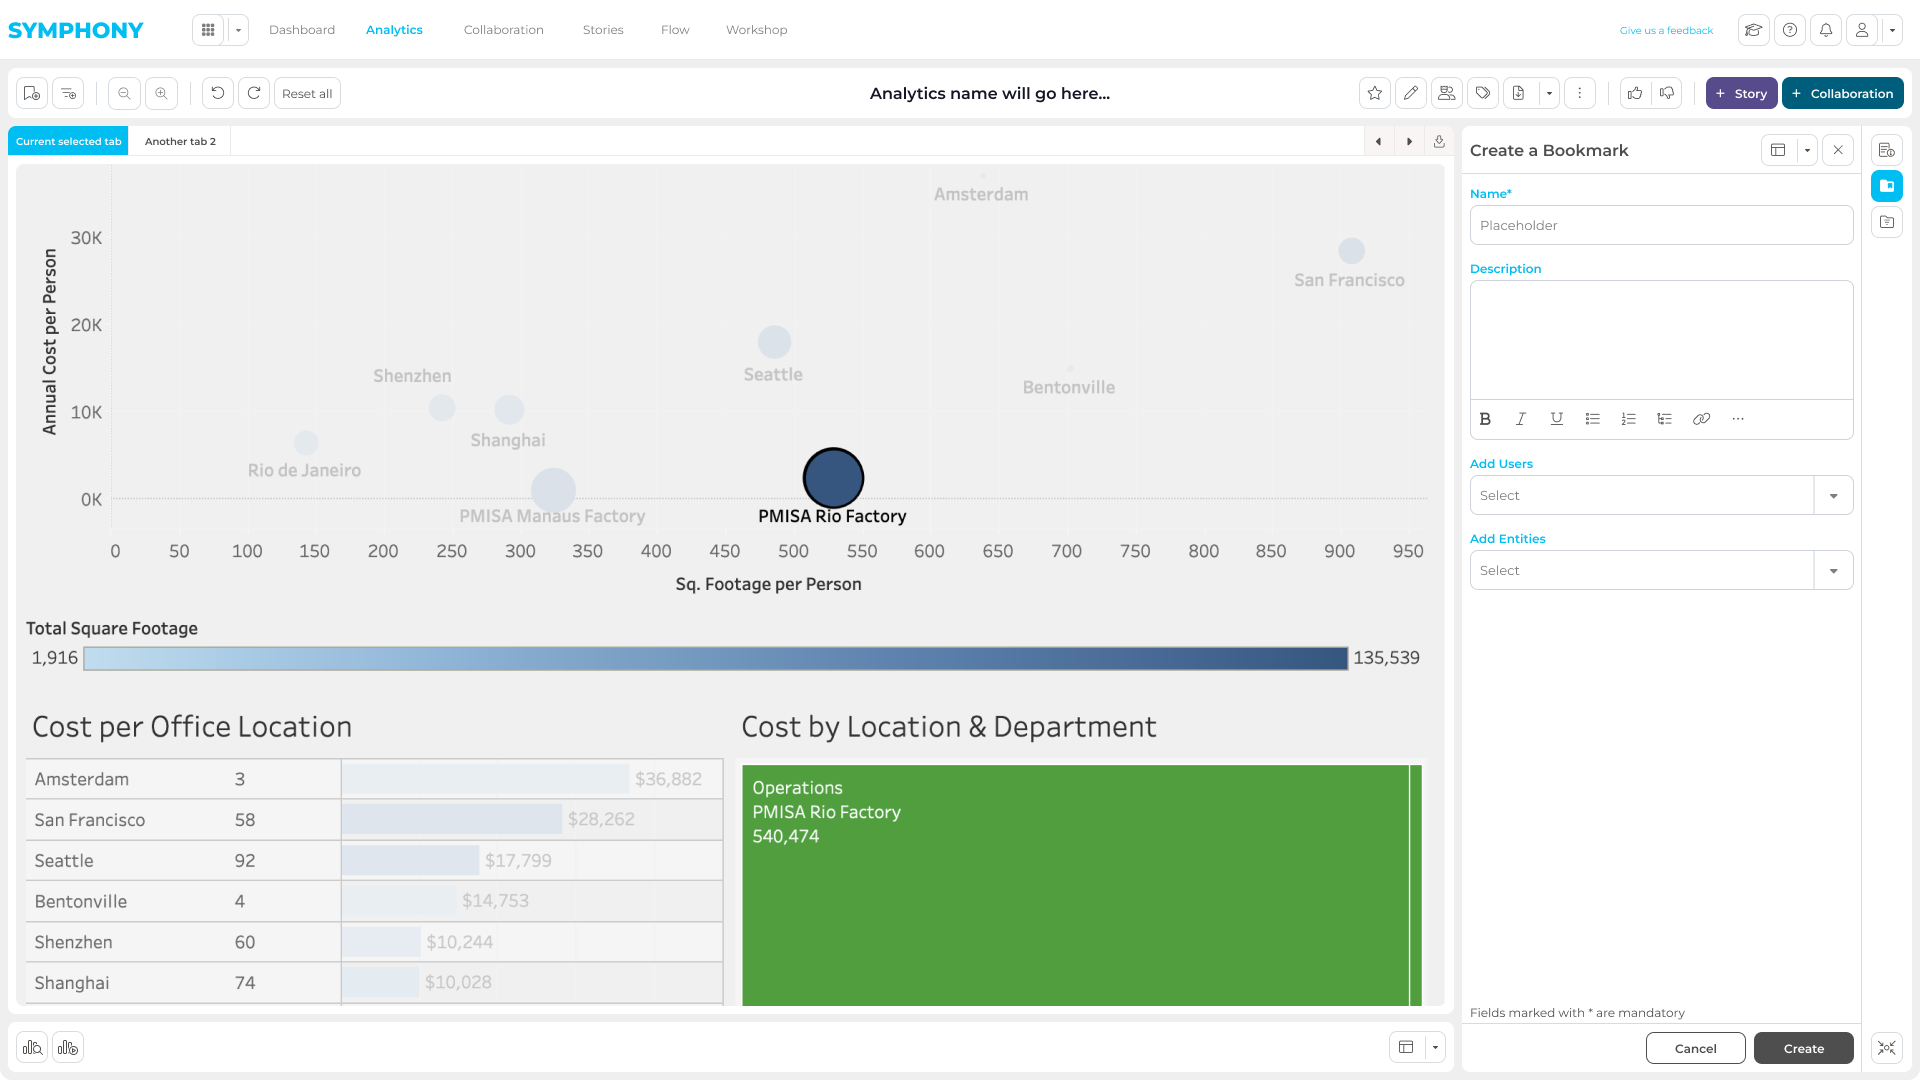Click the pencil edit icon

[x=1411, y=93]
